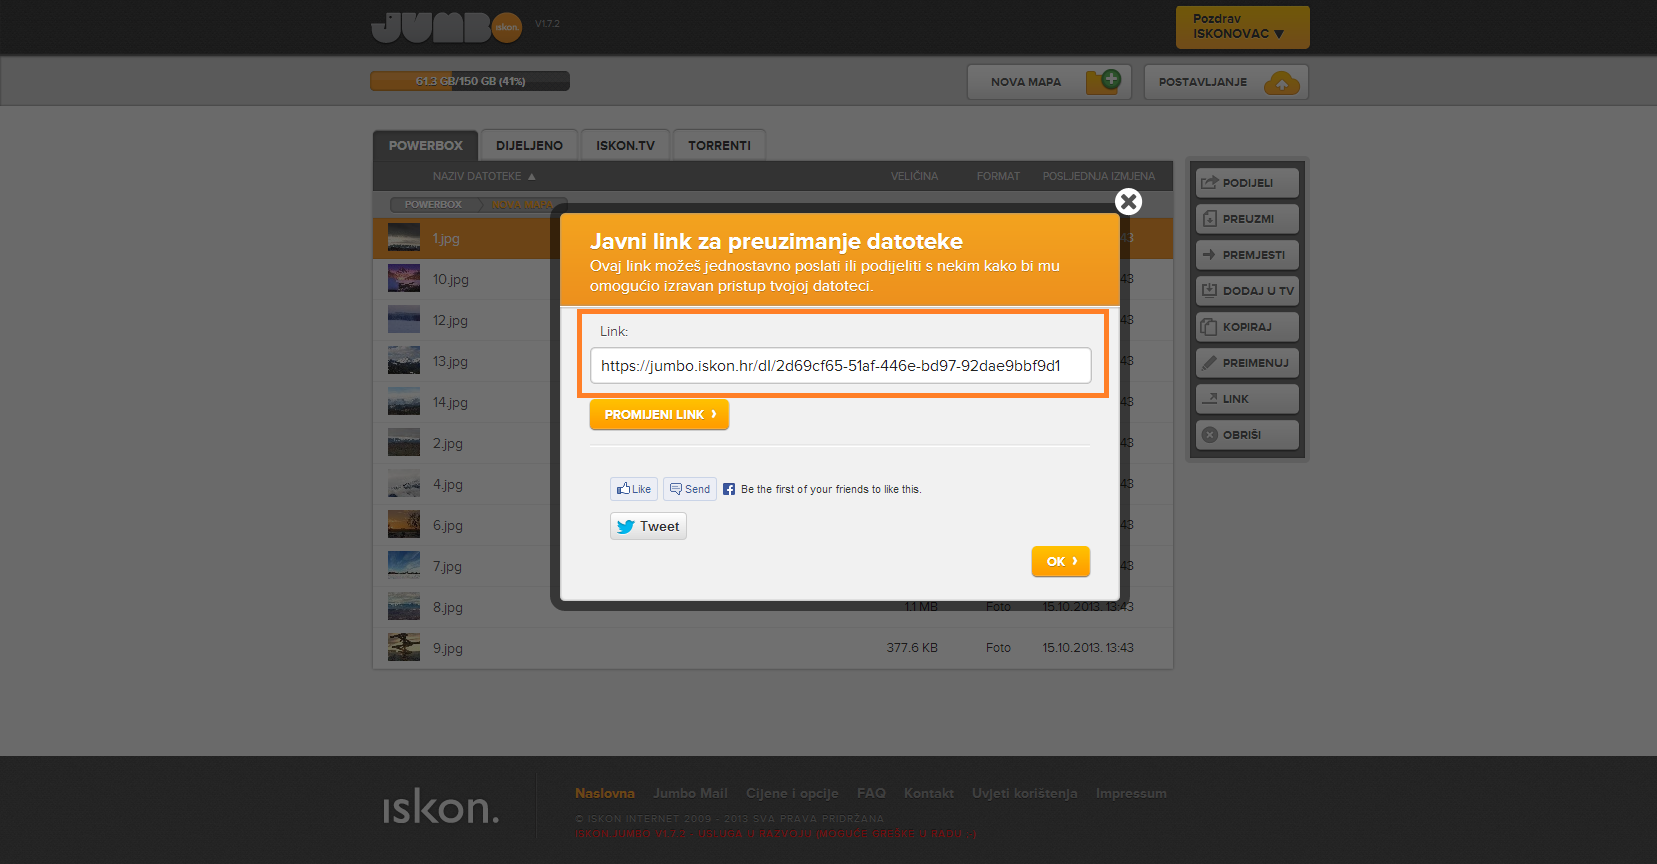Screen dimensions: 1657x864
Task: Sort by FORMAT column header
Action: click(x=998, y=176)
